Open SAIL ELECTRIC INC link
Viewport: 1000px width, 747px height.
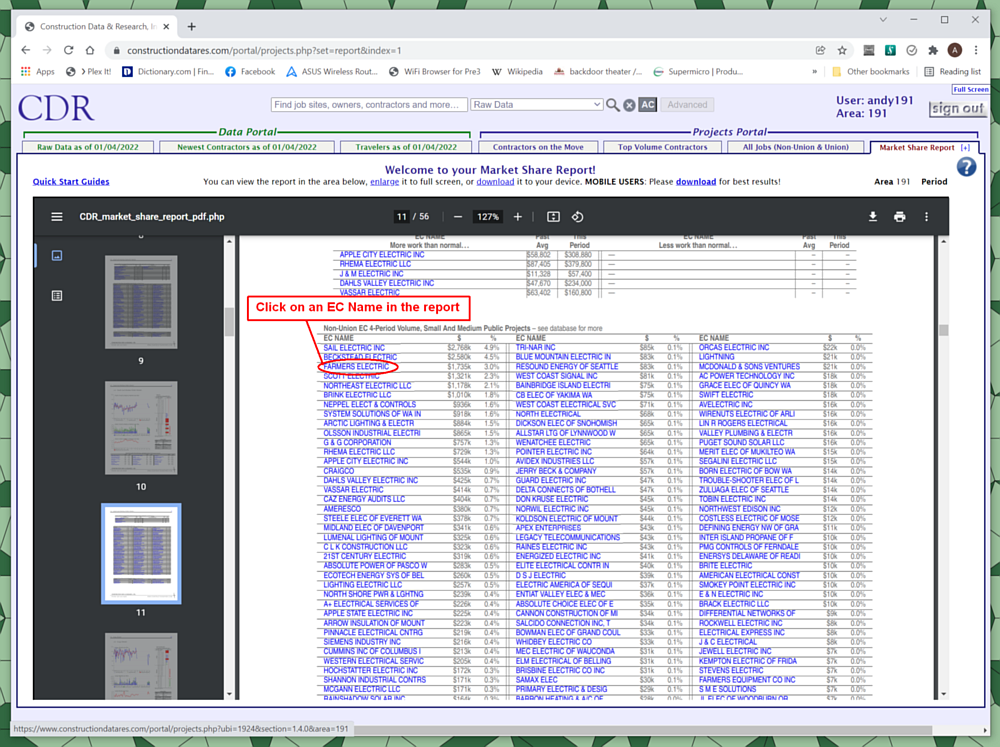(x=354, y=348)
